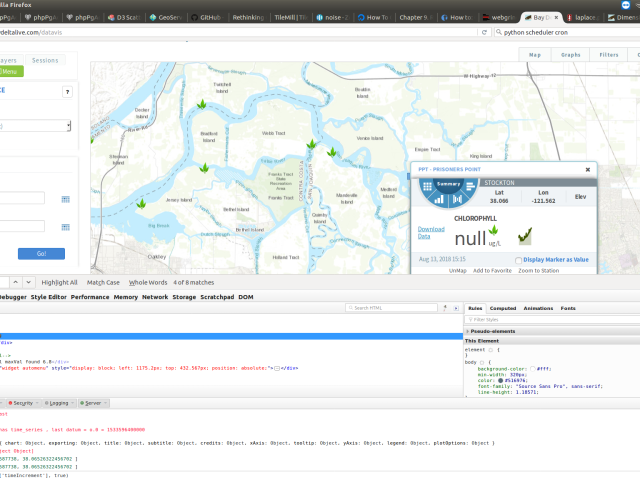640x480 pixels.
Task: Open the Sessions tab in the sidebar
Action: [45, 60]
